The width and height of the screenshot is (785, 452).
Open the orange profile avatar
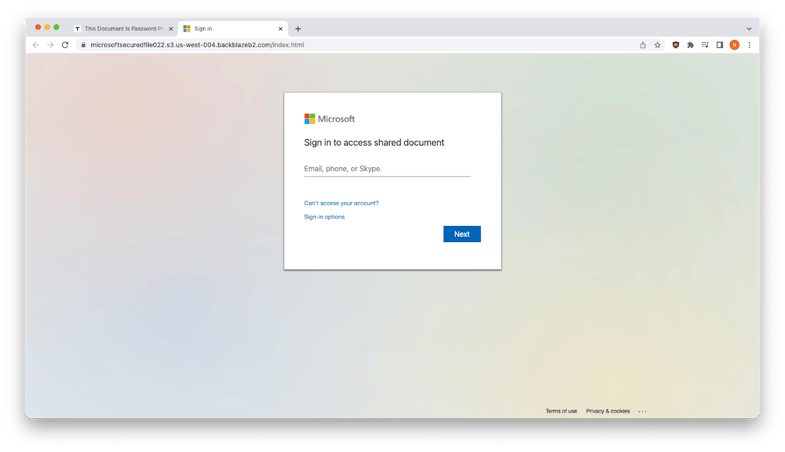734,45
